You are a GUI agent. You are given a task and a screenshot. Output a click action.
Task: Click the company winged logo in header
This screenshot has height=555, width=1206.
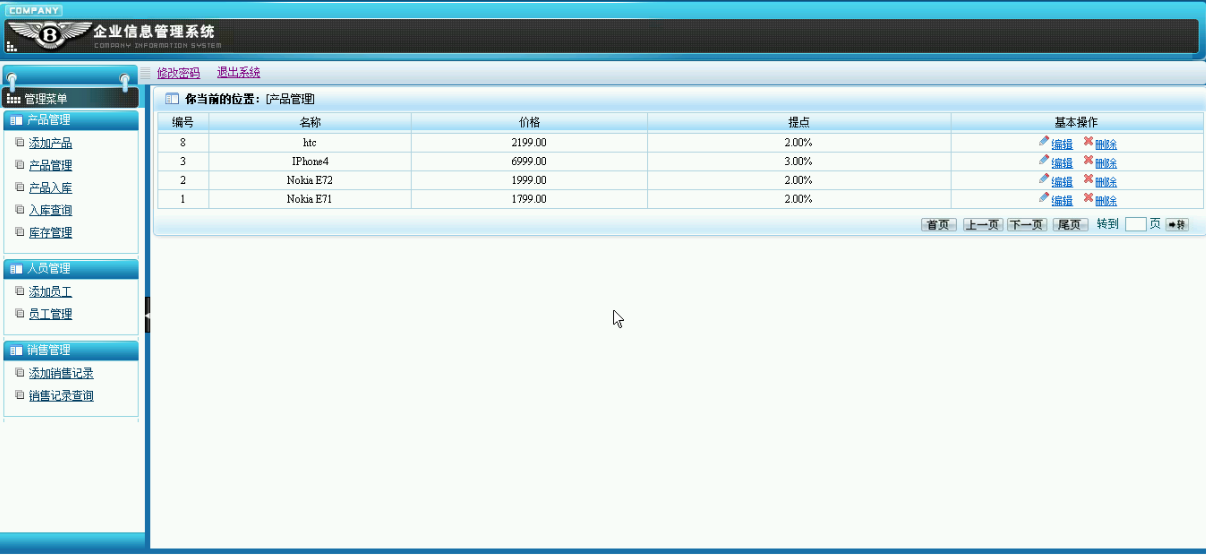[50, 36]
